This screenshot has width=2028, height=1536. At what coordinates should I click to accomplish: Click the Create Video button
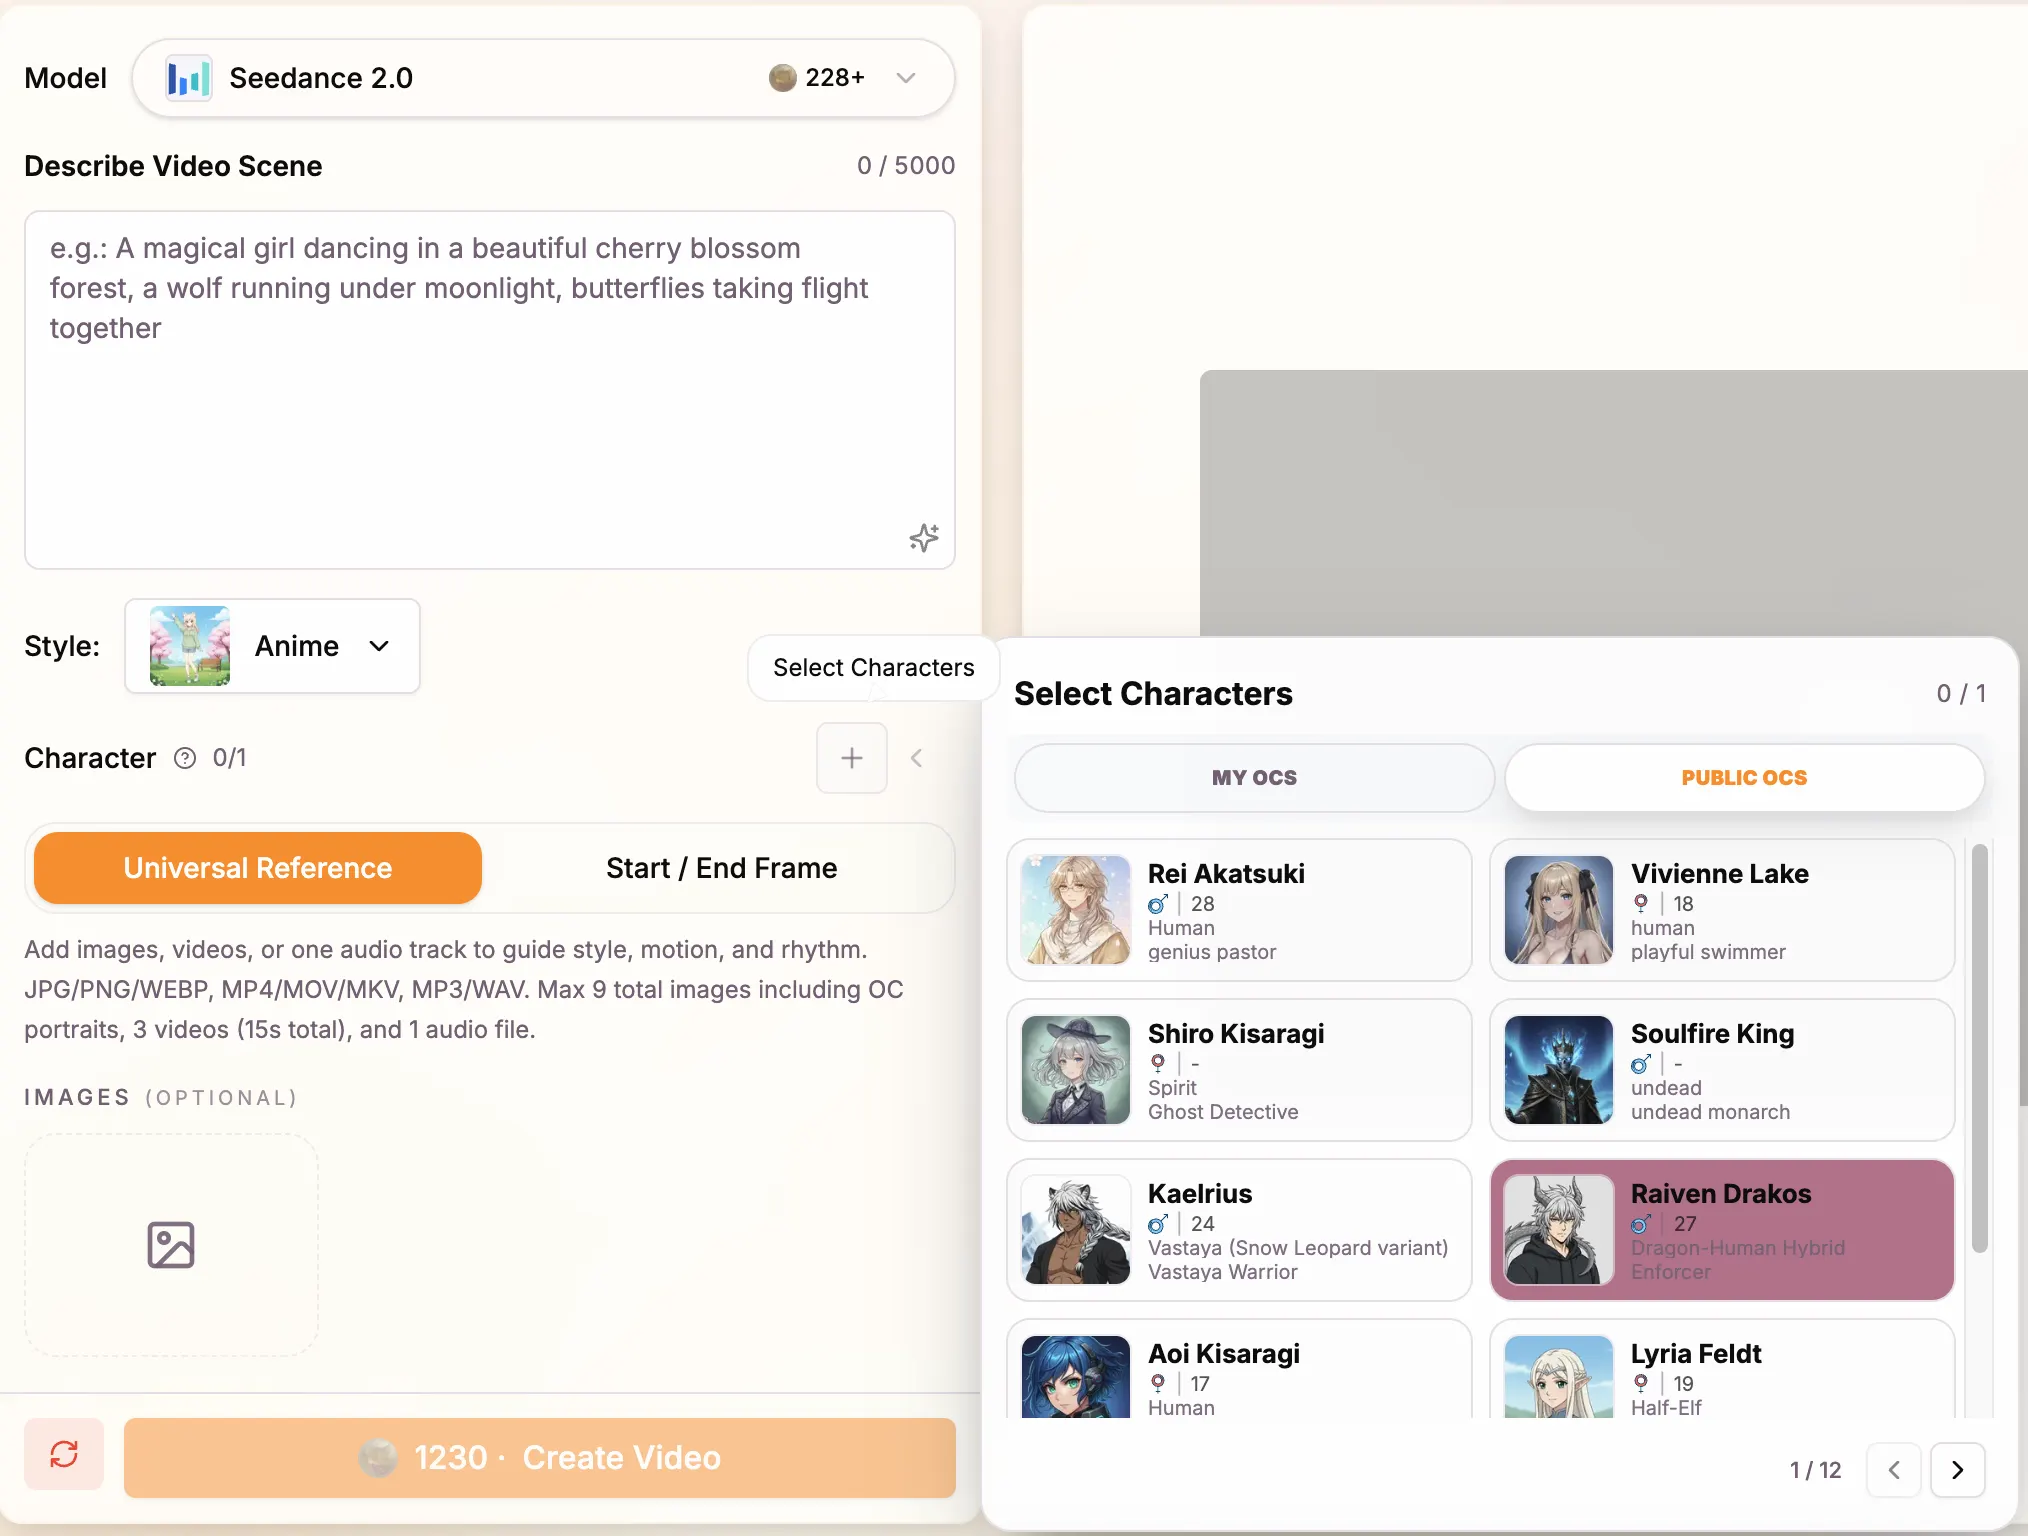(x=539, y=1458)
